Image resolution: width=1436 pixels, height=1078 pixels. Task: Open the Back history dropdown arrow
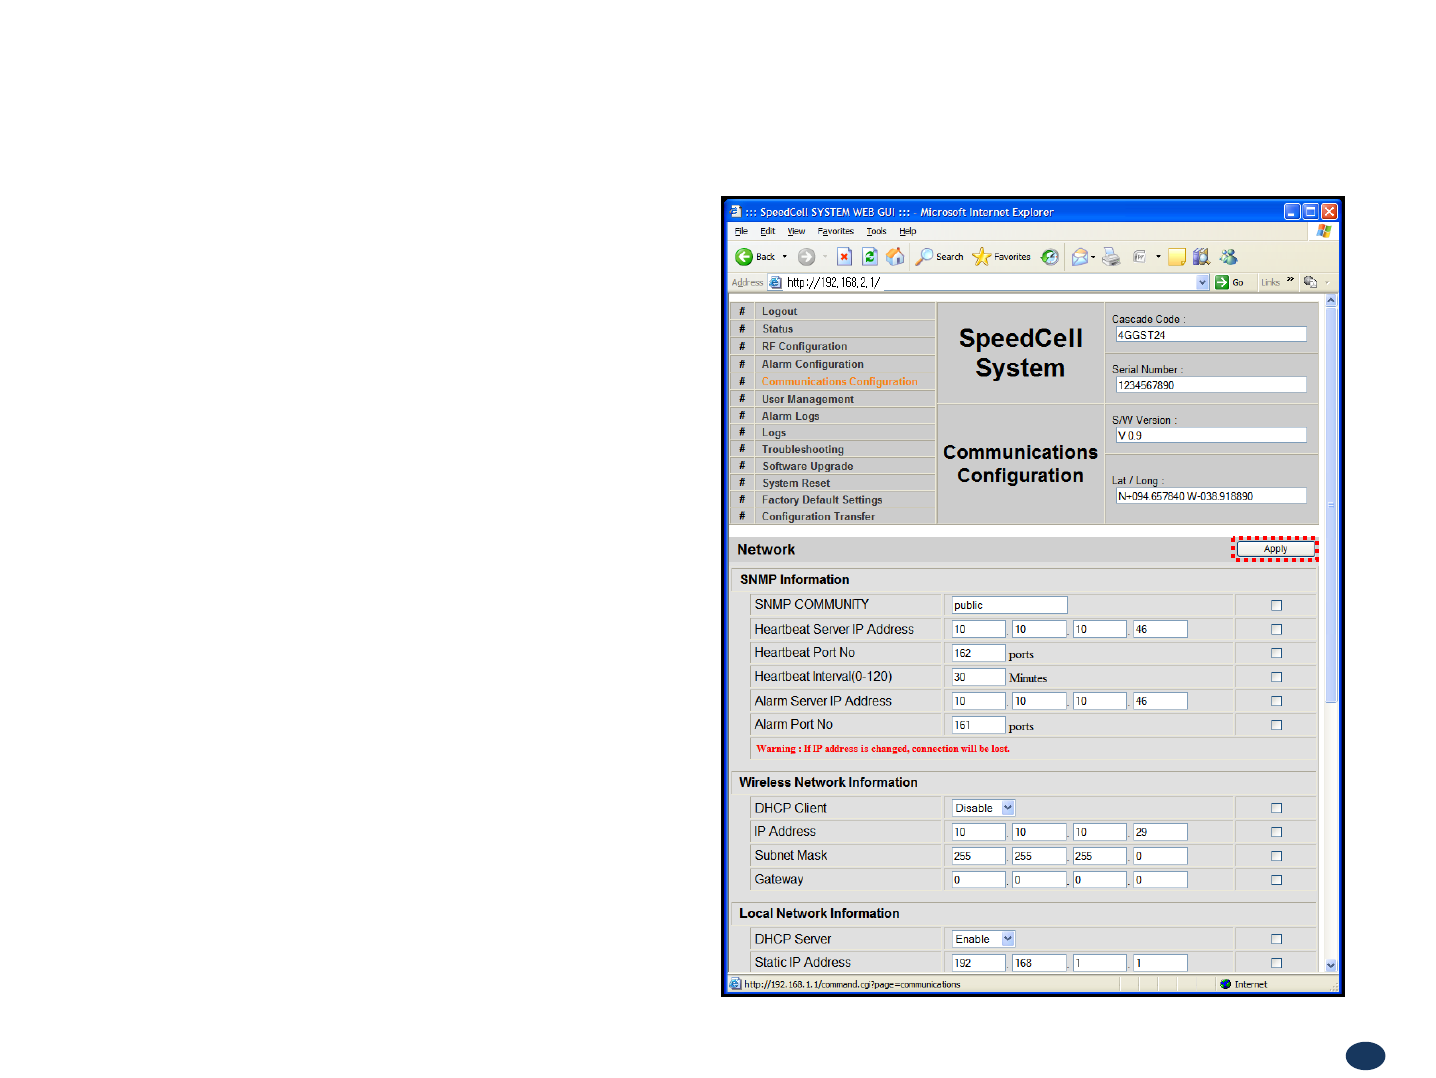(x=785, y=257)
